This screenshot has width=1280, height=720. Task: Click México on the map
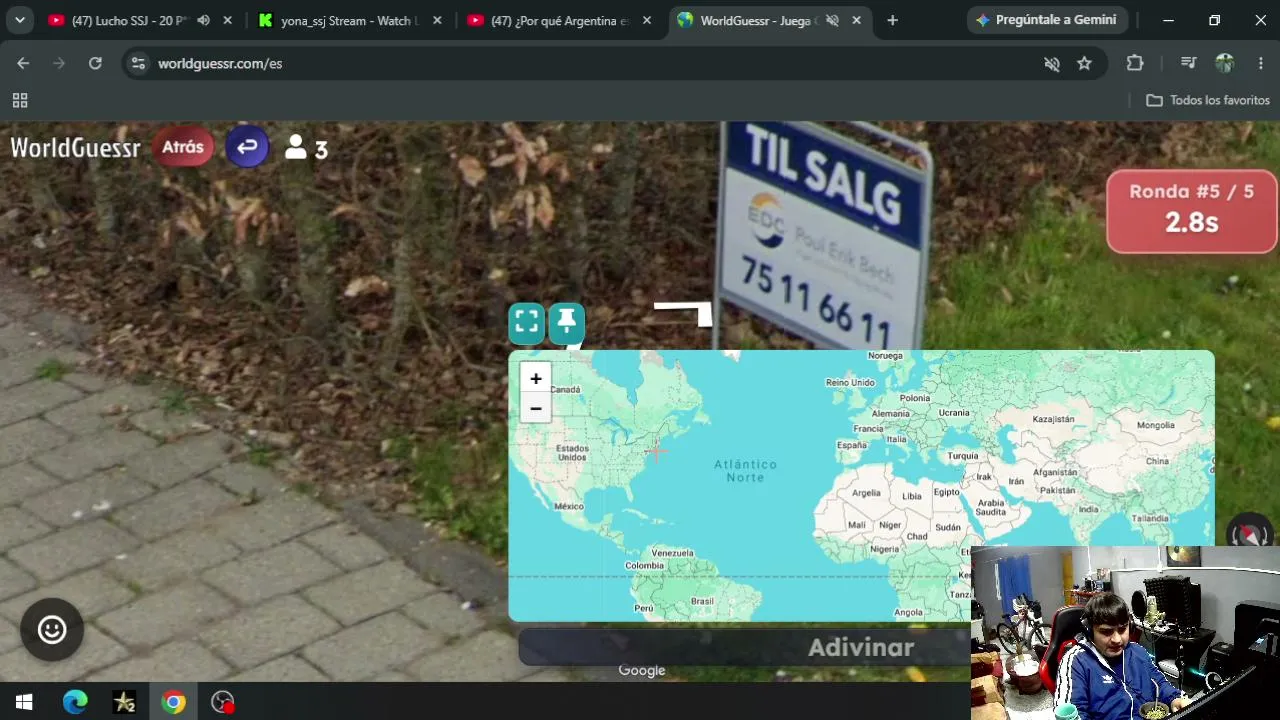click(x=569, y=506)
